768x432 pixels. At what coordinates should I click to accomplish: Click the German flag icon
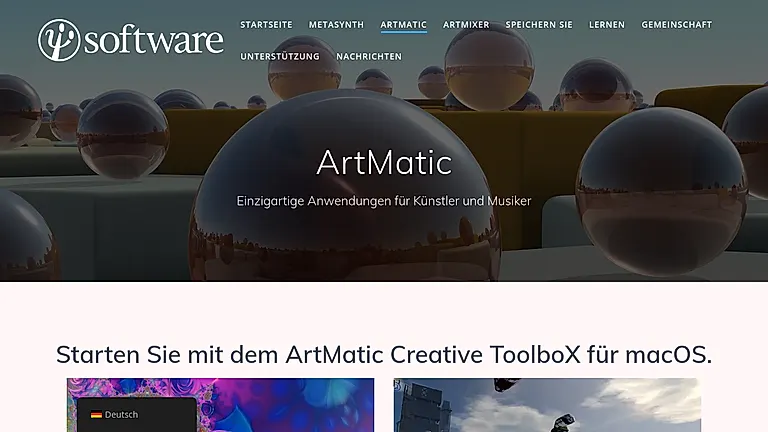pyautogui.click(x=96, y=415)
